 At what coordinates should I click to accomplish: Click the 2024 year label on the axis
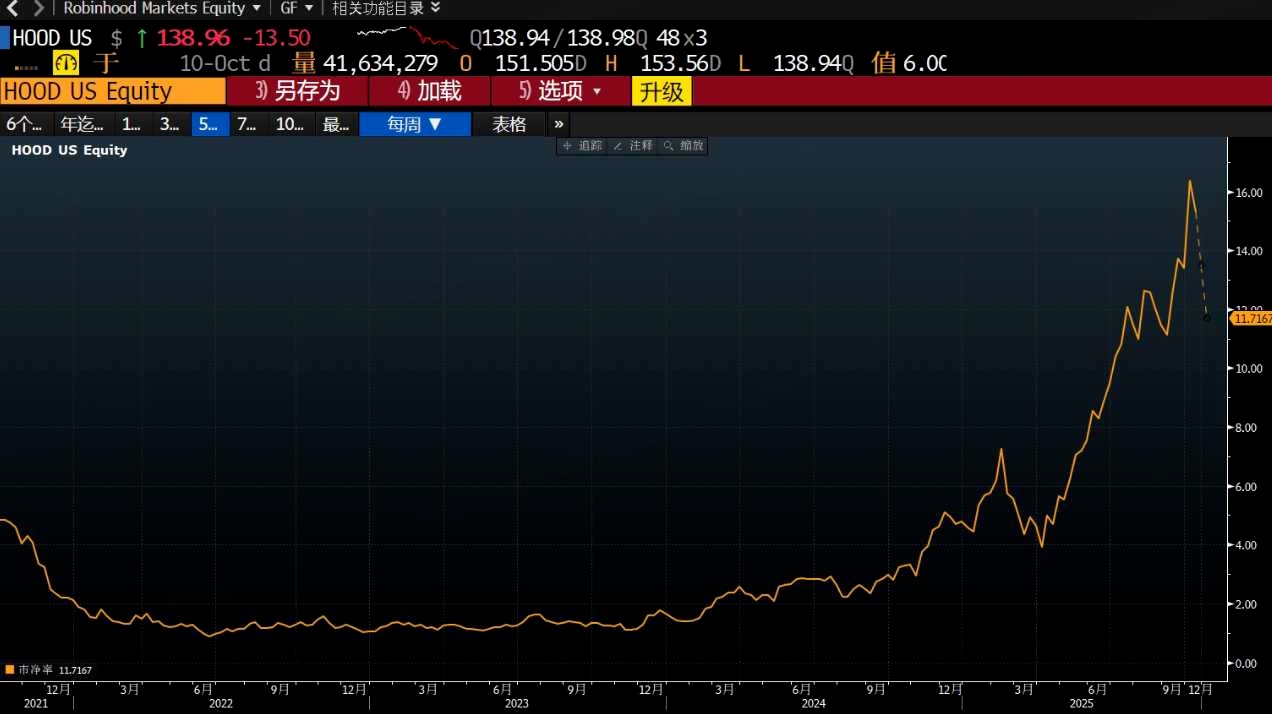(813, 703)
